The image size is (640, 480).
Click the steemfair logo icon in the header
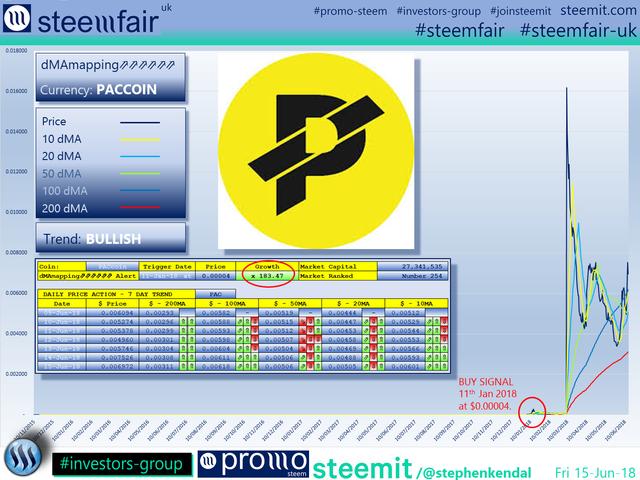tap(16, 18)
